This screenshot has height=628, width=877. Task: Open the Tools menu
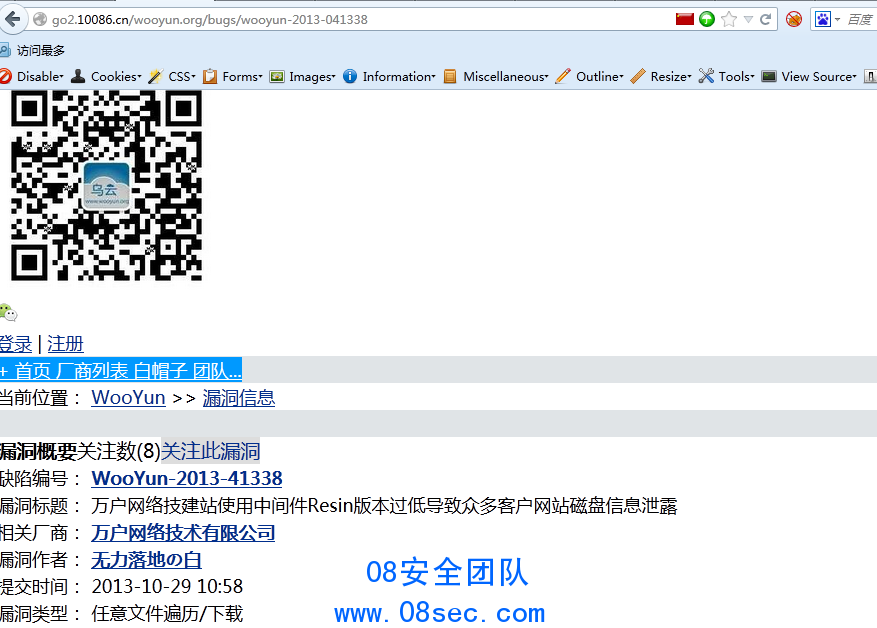727,76
